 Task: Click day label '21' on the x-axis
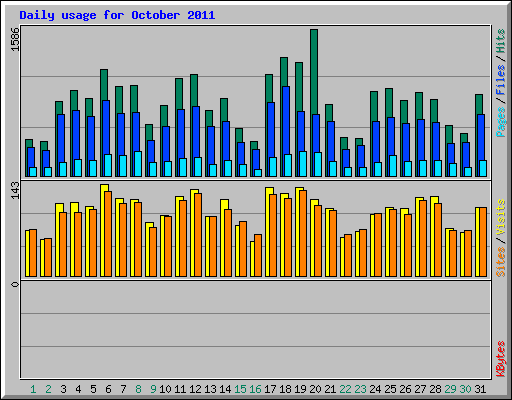330,389
